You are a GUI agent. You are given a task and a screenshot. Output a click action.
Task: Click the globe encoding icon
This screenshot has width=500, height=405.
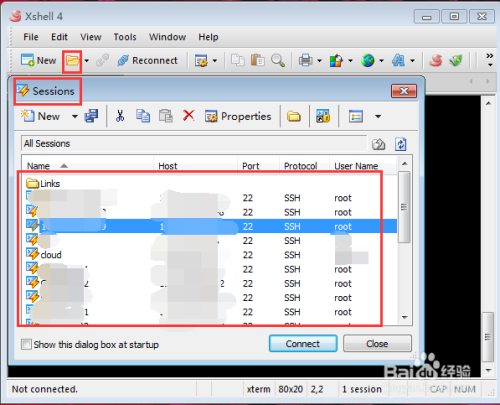(368, 61)
